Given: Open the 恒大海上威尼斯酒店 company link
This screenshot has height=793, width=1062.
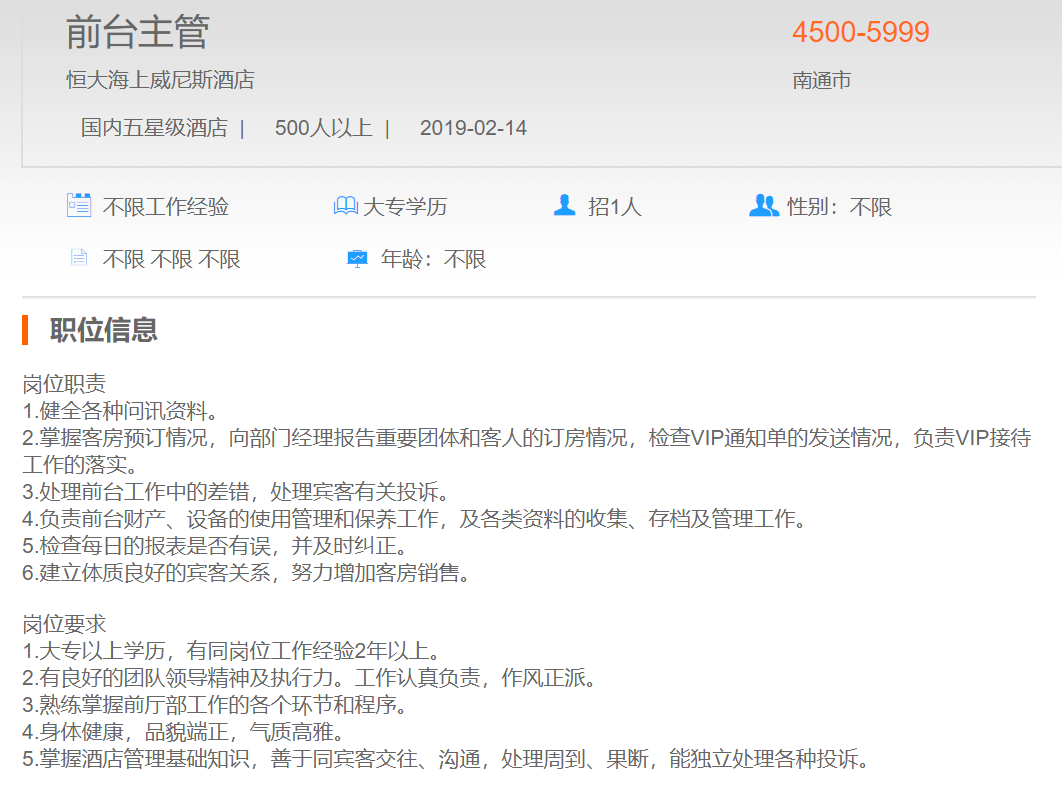Looking at the screenshot, I should pos(160,80).
